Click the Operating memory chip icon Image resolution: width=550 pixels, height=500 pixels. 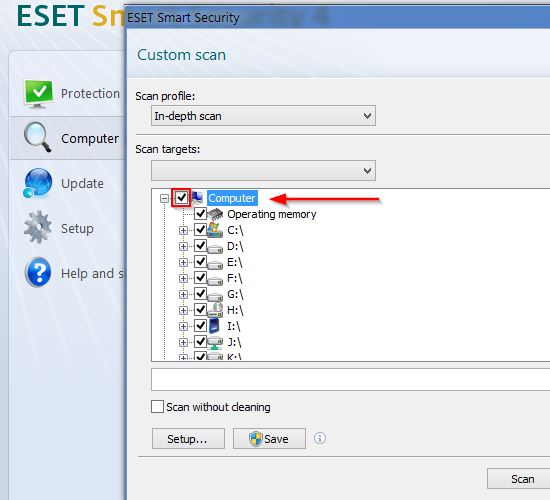215,214
